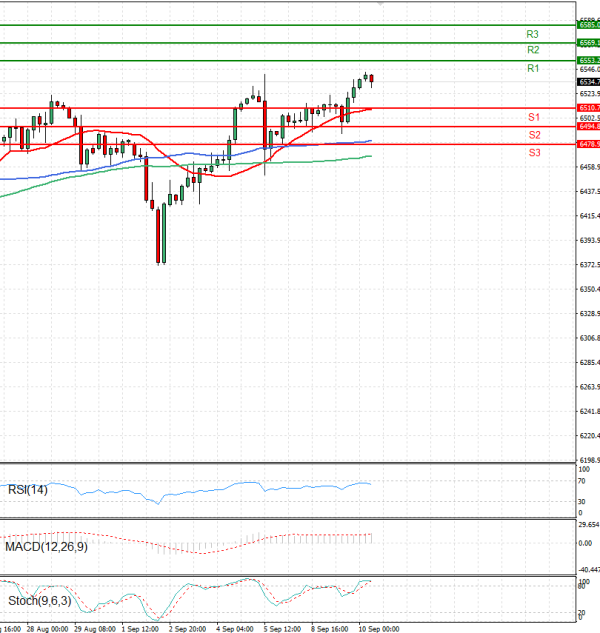Click the MACD scale value 0.00
Image resolution: width=600 pixels, height=633 pixels.
[x=585, y=543]
